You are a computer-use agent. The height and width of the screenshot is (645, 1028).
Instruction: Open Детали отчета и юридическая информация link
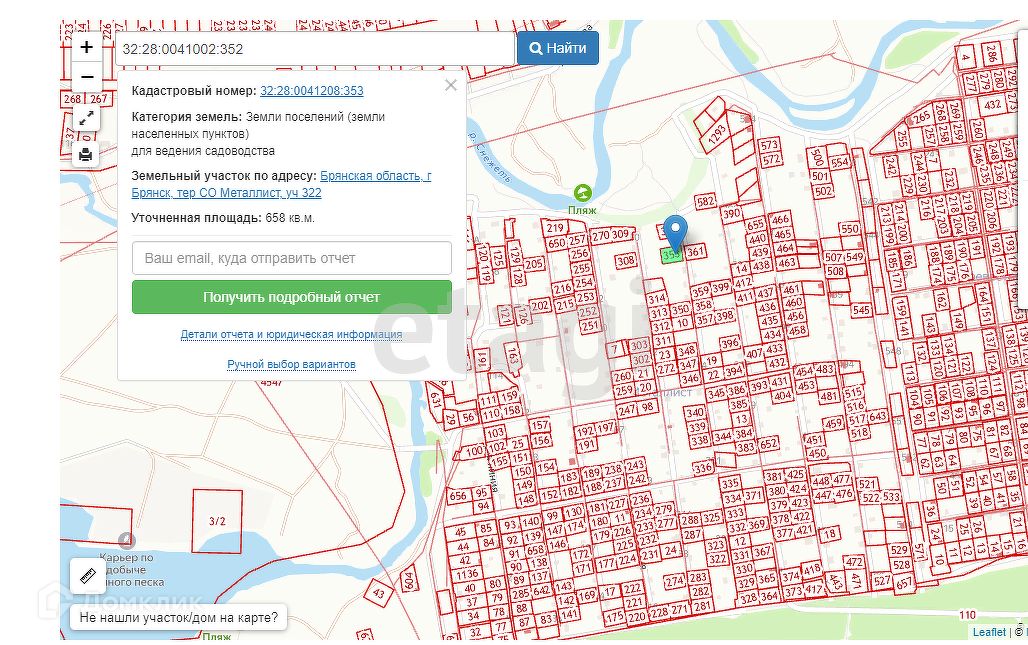[x=291, y=334]
